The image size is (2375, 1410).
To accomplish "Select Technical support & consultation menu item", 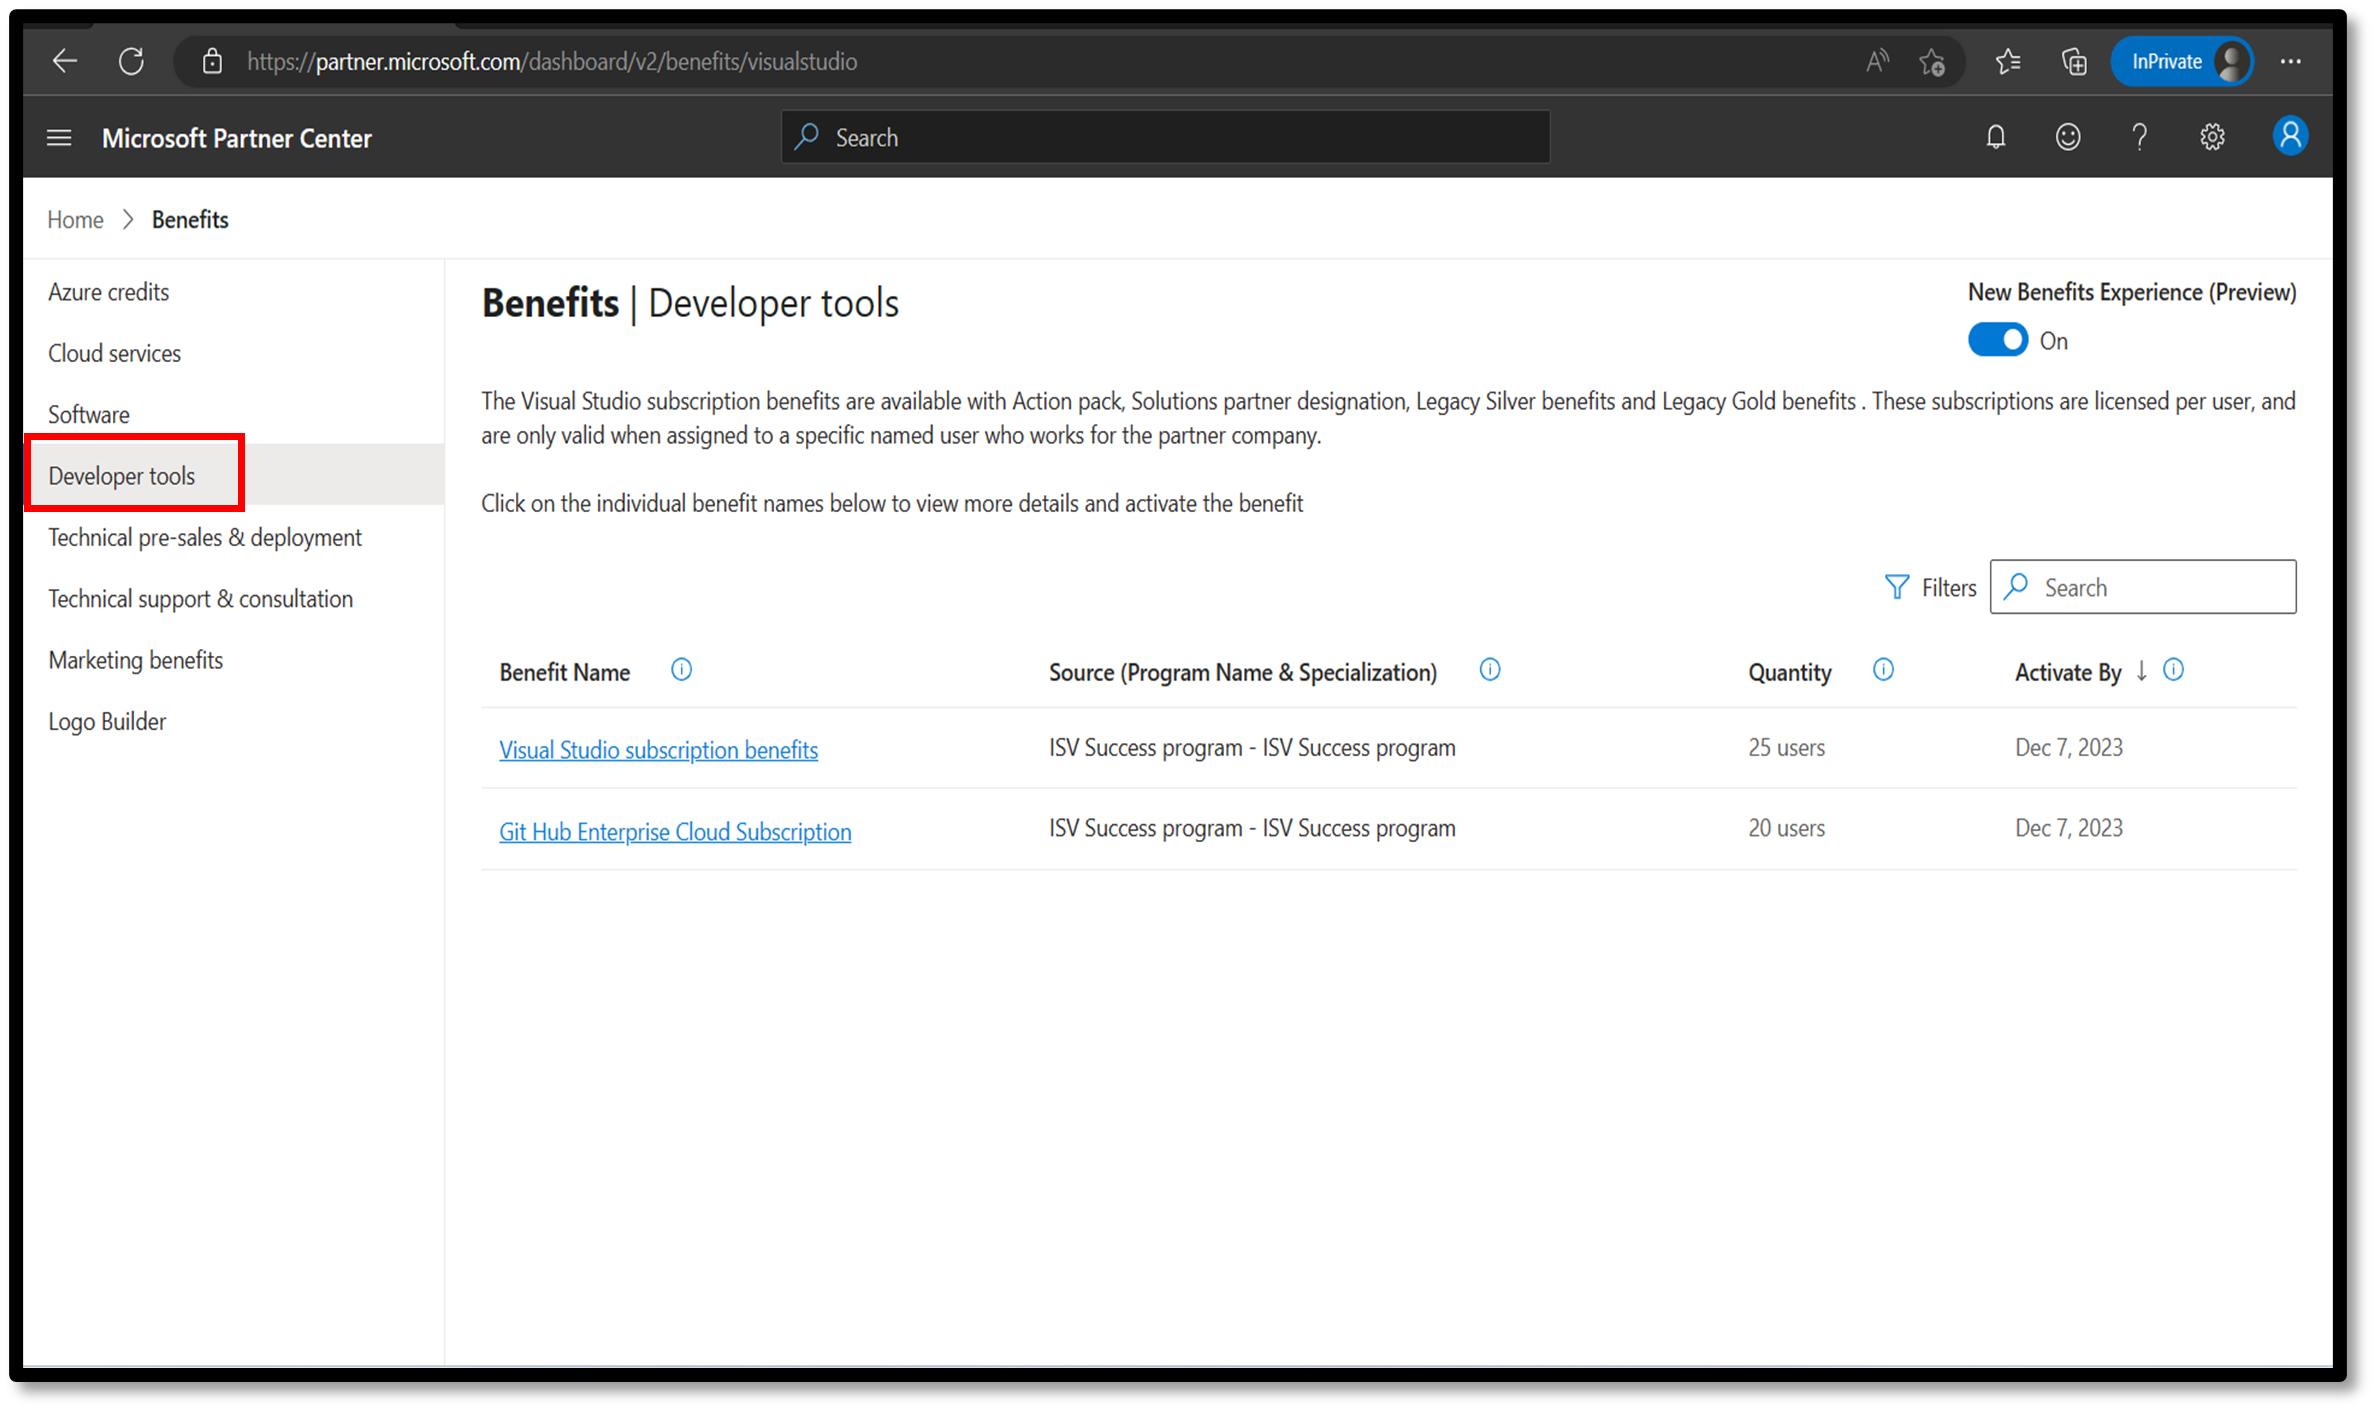I will (200, 598).
